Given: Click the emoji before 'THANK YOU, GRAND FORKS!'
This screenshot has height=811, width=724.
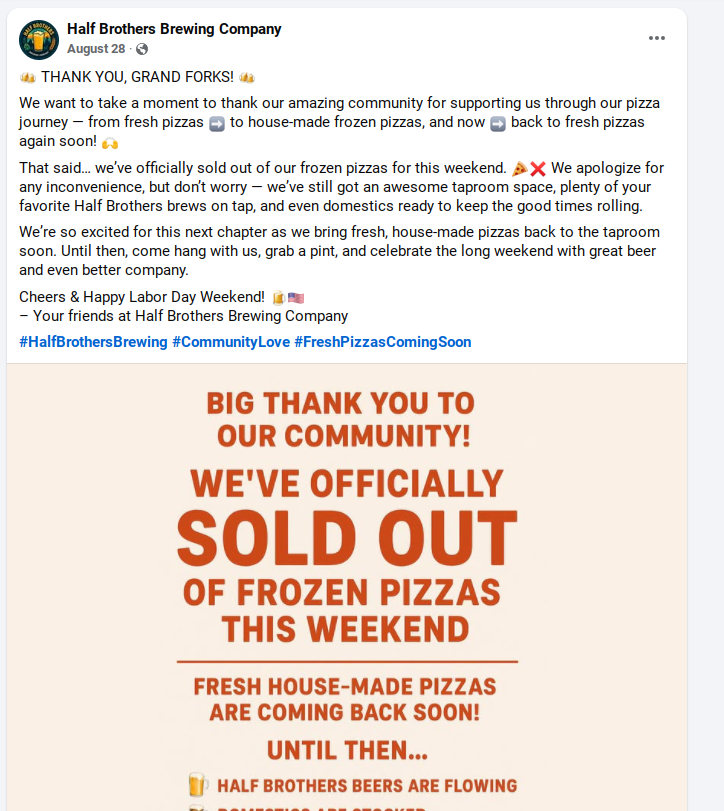Looking at the screenshot, I should pyautogui.click(x=28, y=77).
